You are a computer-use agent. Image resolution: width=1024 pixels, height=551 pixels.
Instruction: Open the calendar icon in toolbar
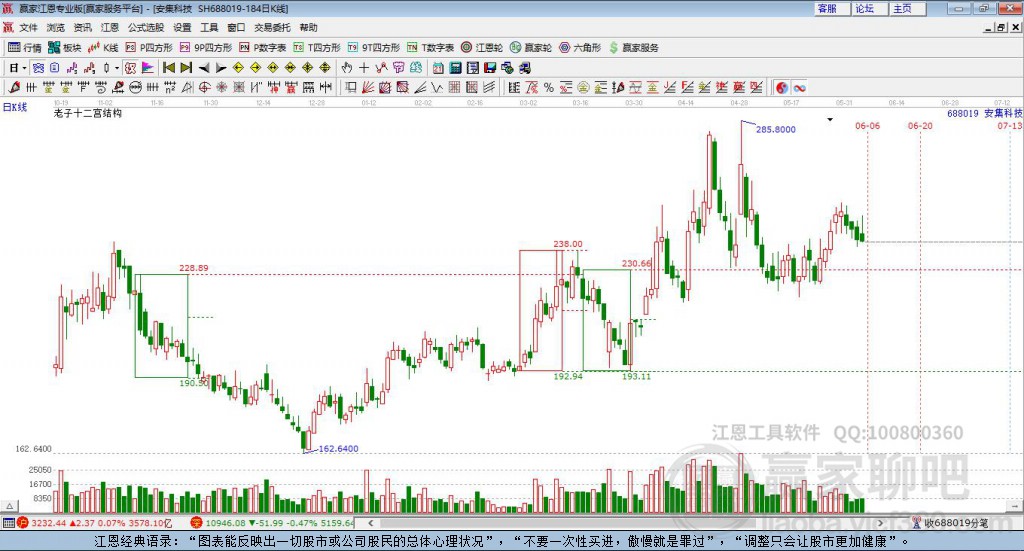tap(438, 68)
